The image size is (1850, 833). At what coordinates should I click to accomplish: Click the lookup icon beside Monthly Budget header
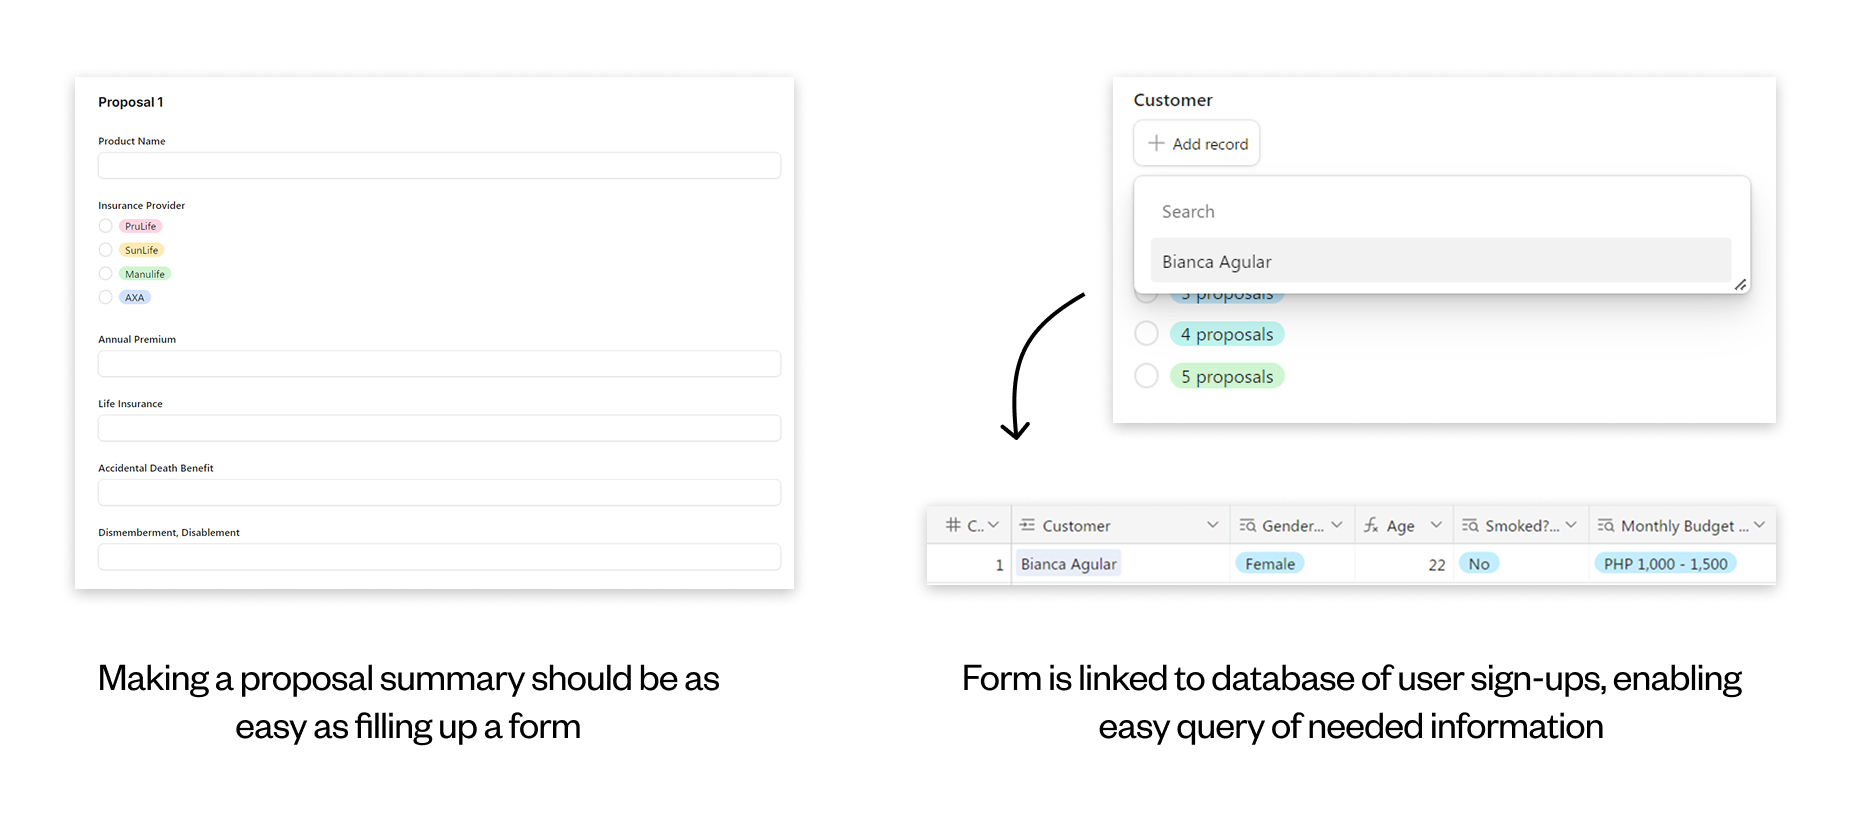pyautogui.click(x=1606, y=525)
